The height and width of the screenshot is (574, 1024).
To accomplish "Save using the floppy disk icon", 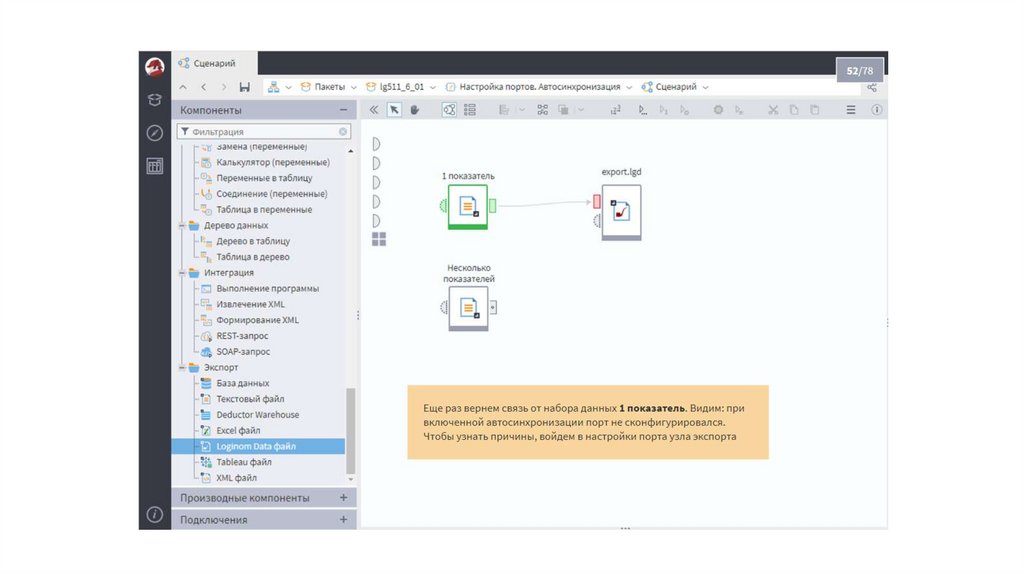I will [x=245, y=87].
